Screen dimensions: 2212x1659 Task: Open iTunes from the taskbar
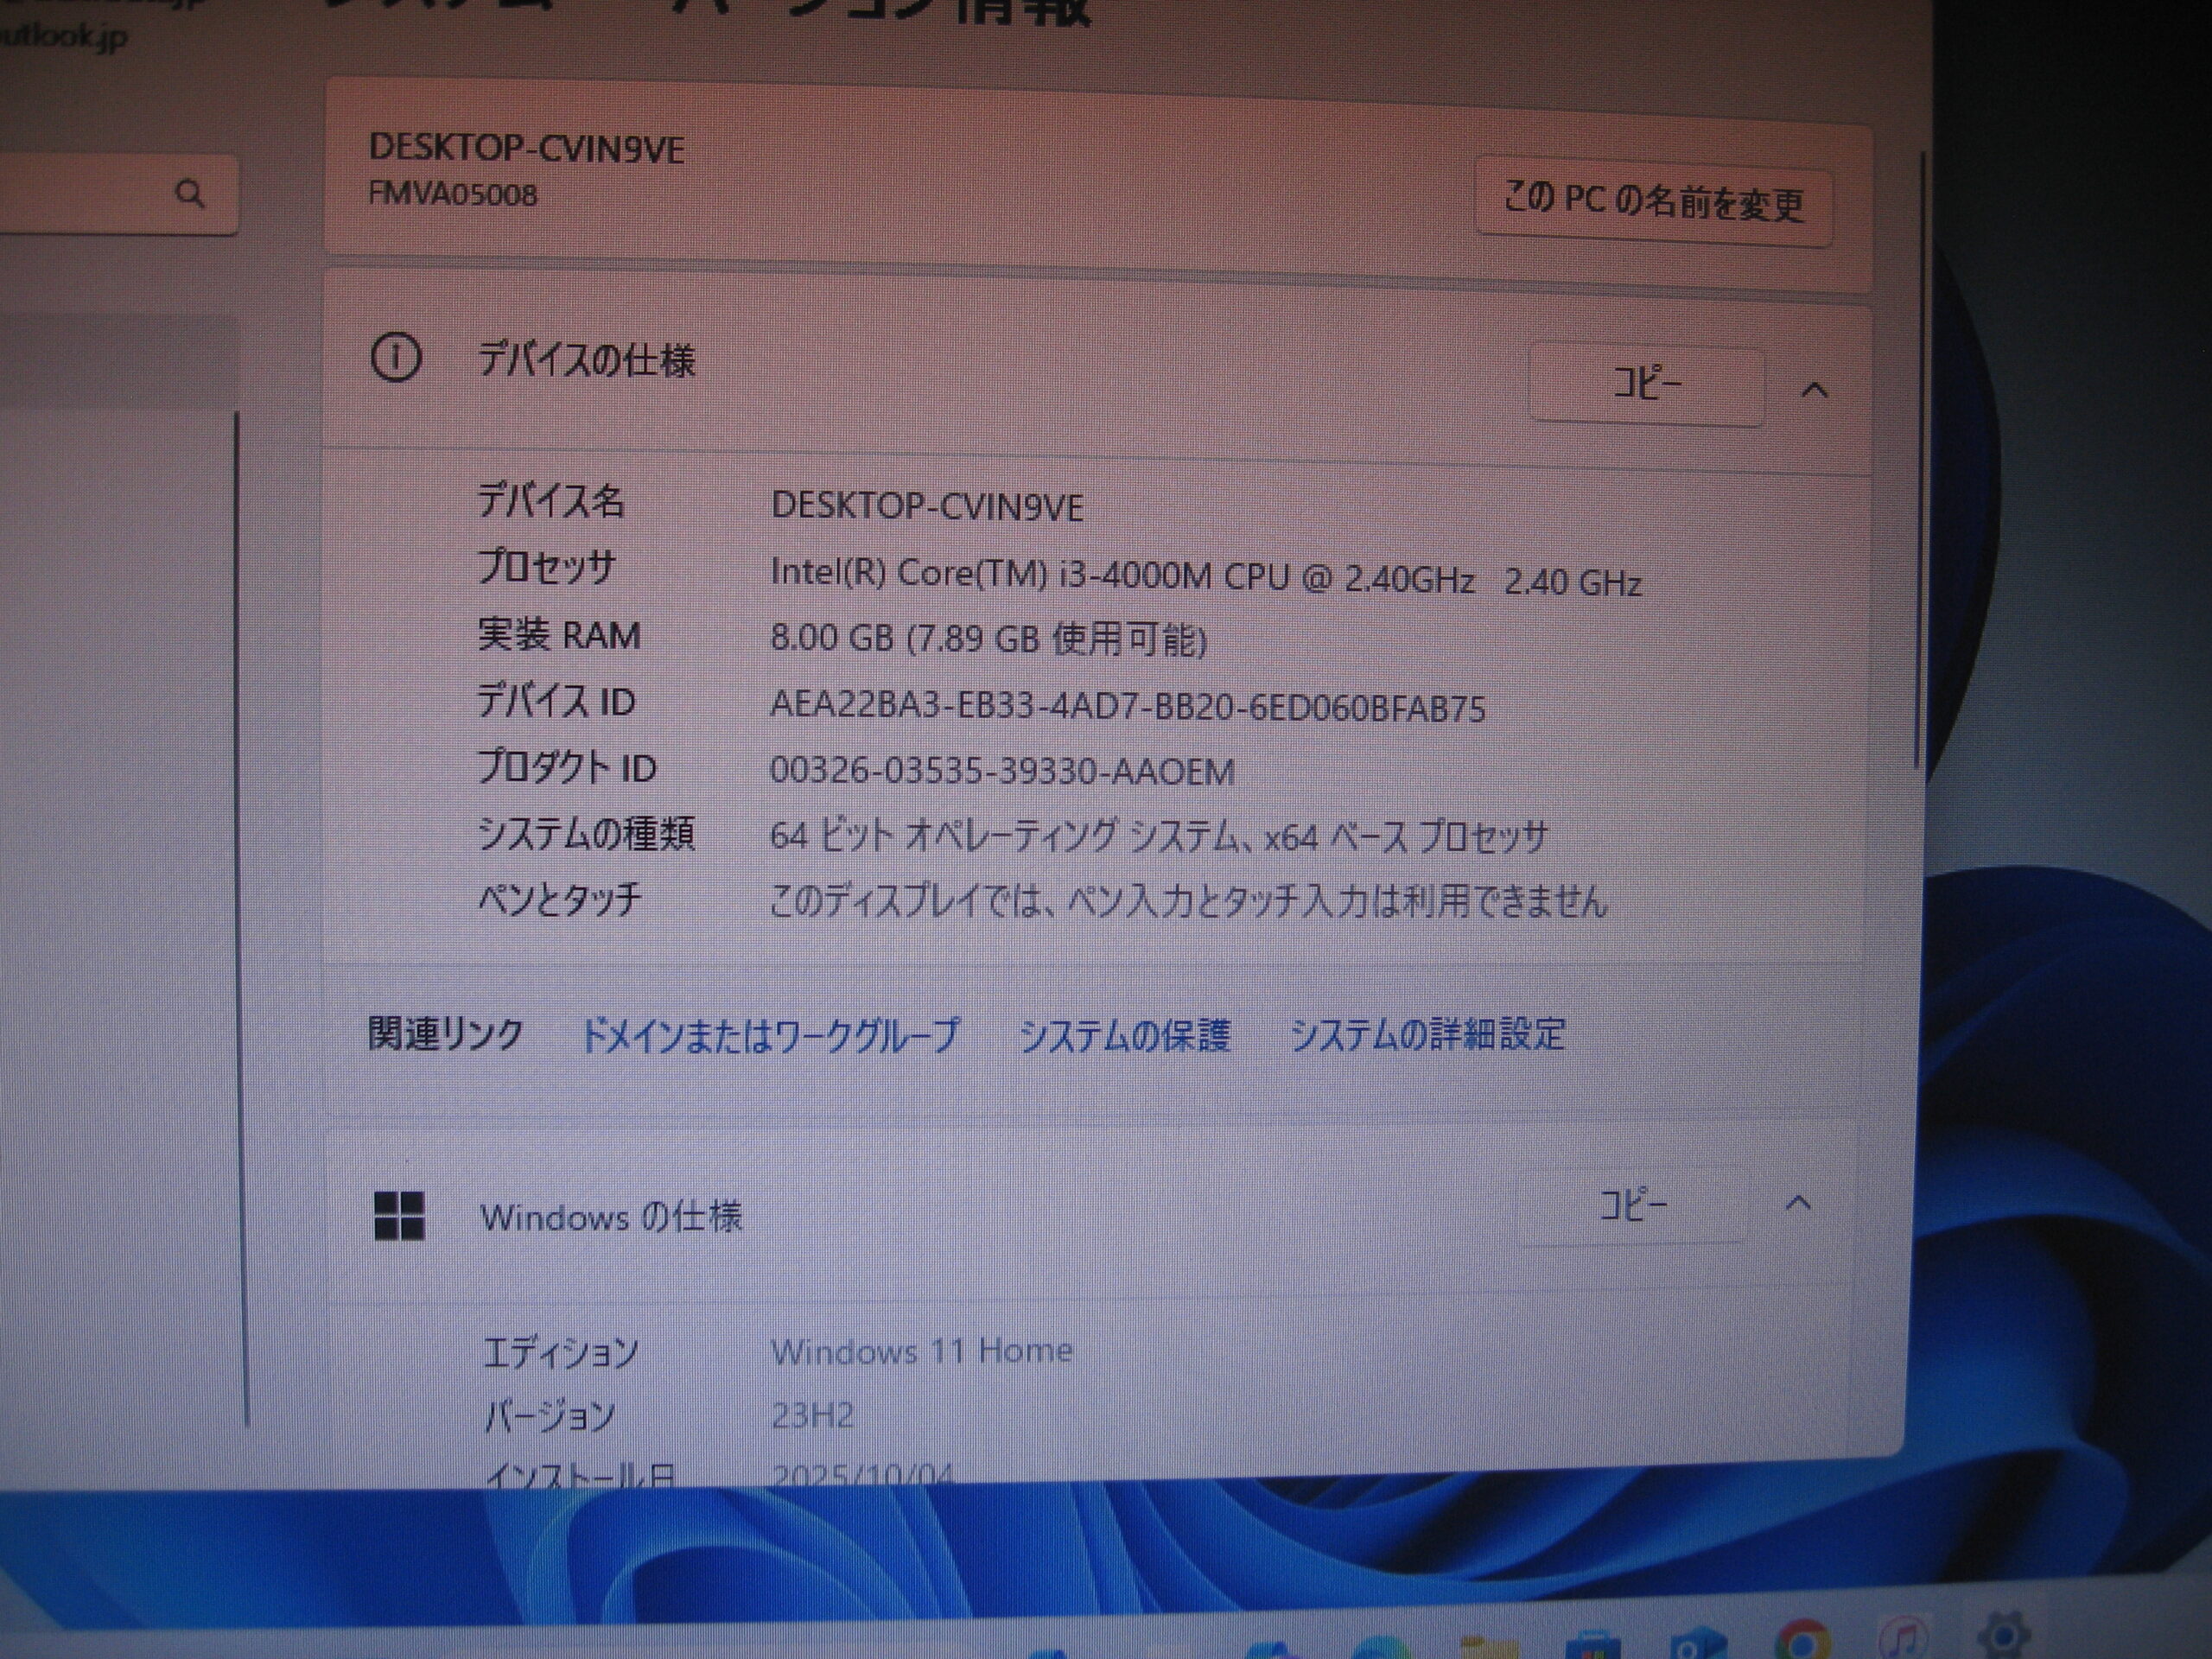[1902, 1640]
